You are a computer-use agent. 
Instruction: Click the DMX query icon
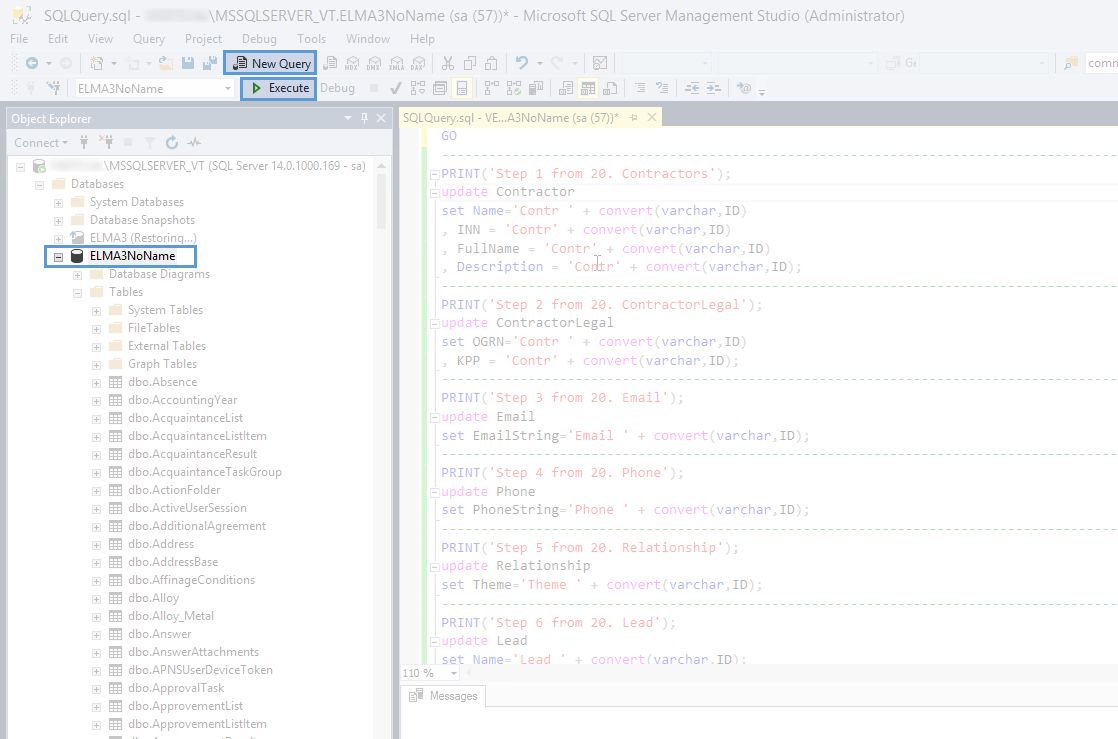pos(374,63)
